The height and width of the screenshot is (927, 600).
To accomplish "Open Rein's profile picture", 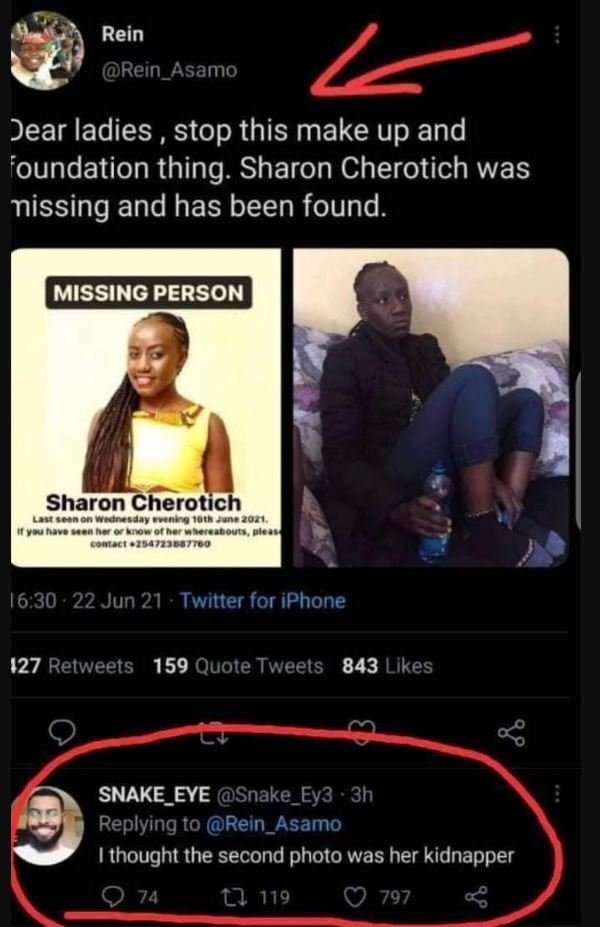I will pyautogui.click(x=47, y=51).
